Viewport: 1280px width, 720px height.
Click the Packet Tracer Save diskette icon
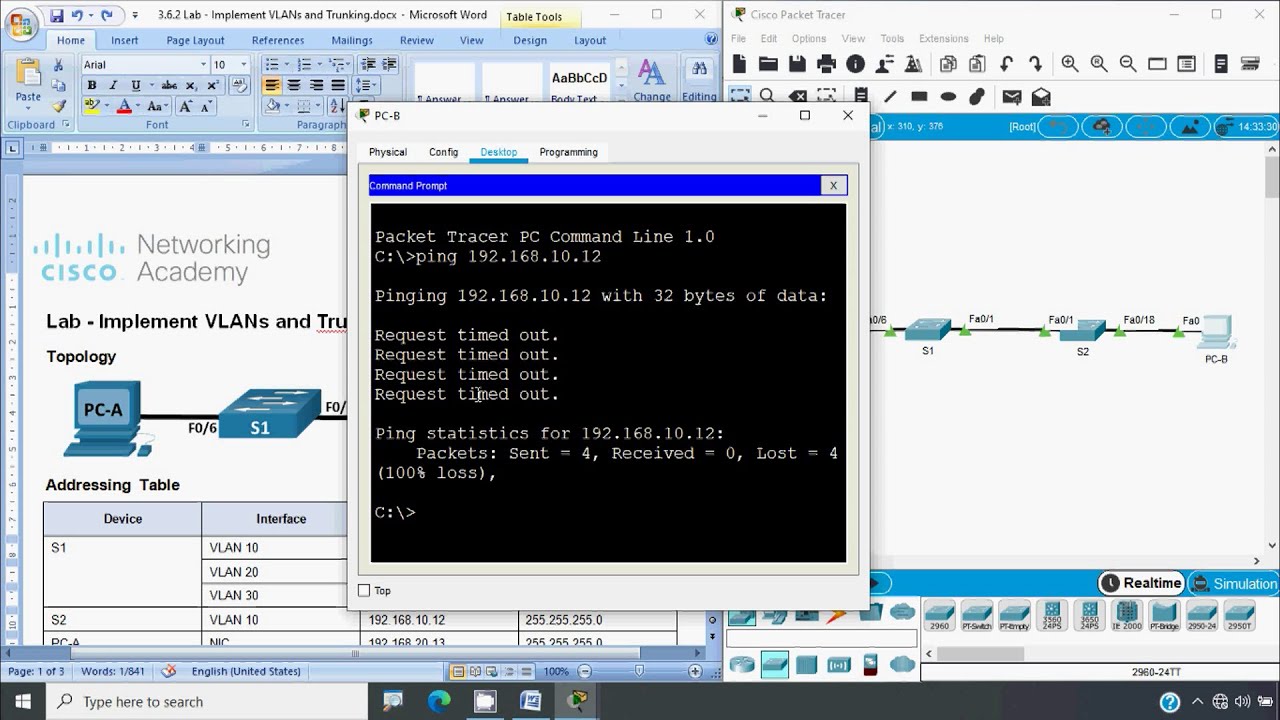coord(797,64)
